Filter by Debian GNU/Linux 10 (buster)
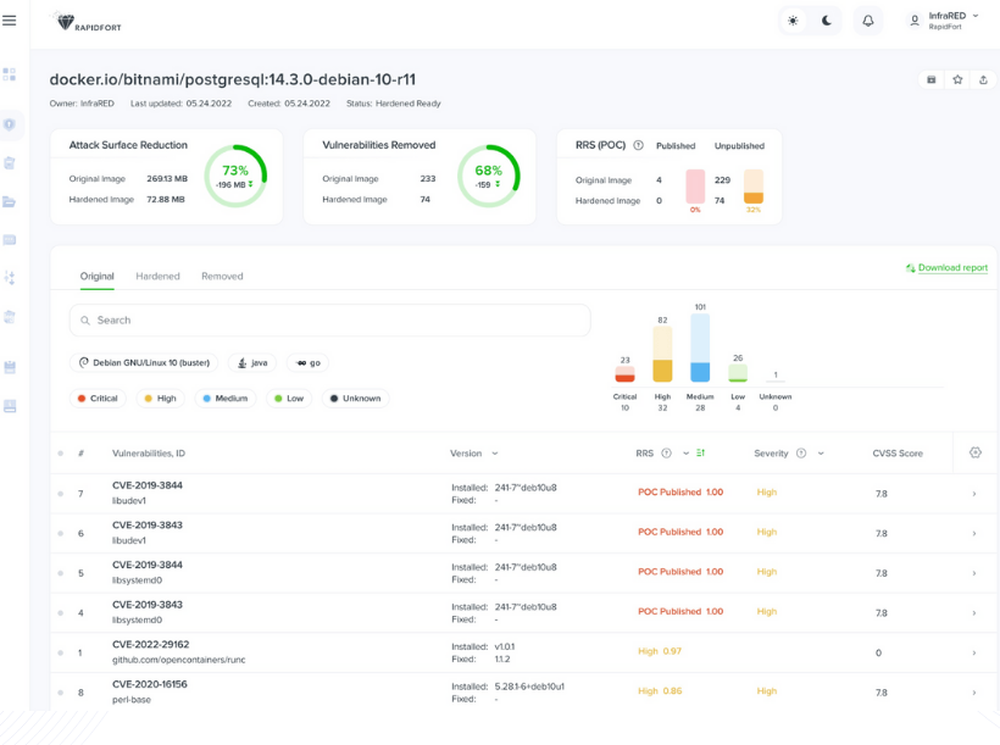This screenshot has width=1000, height=745. (144, 363)
